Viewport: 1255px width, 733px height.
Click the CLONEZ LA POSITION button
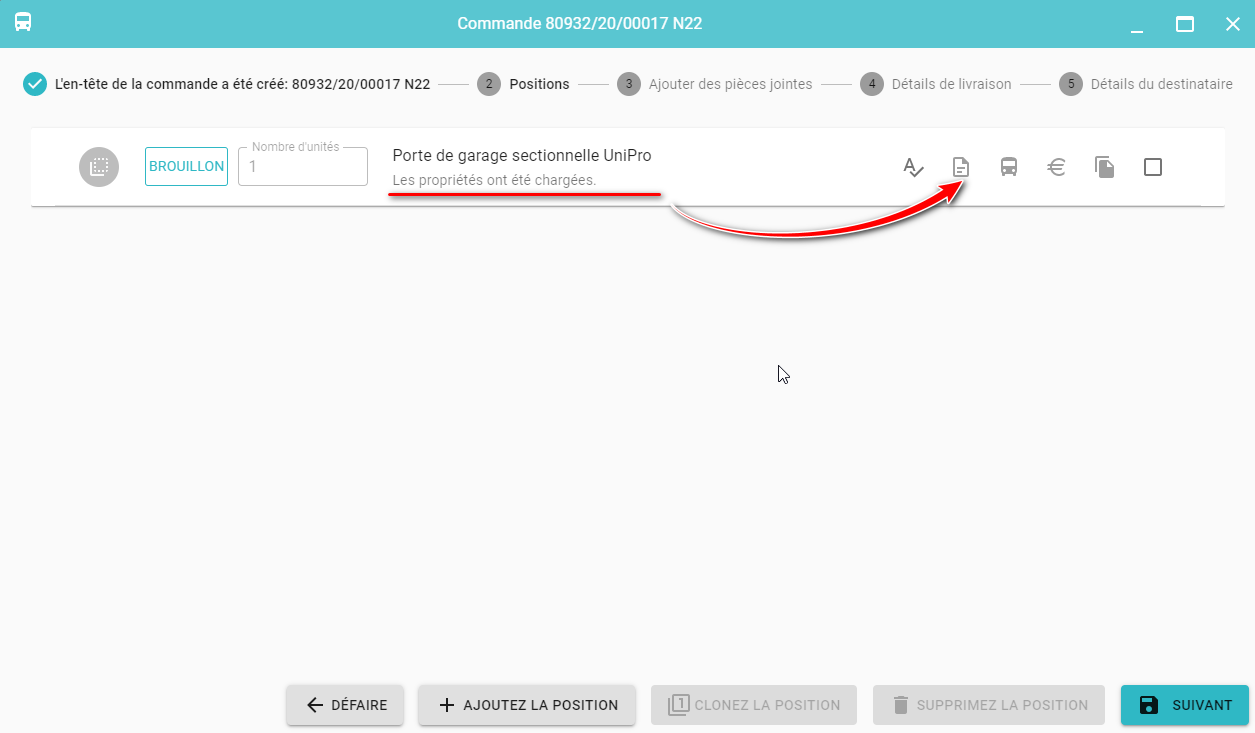(x=754, y=705)
